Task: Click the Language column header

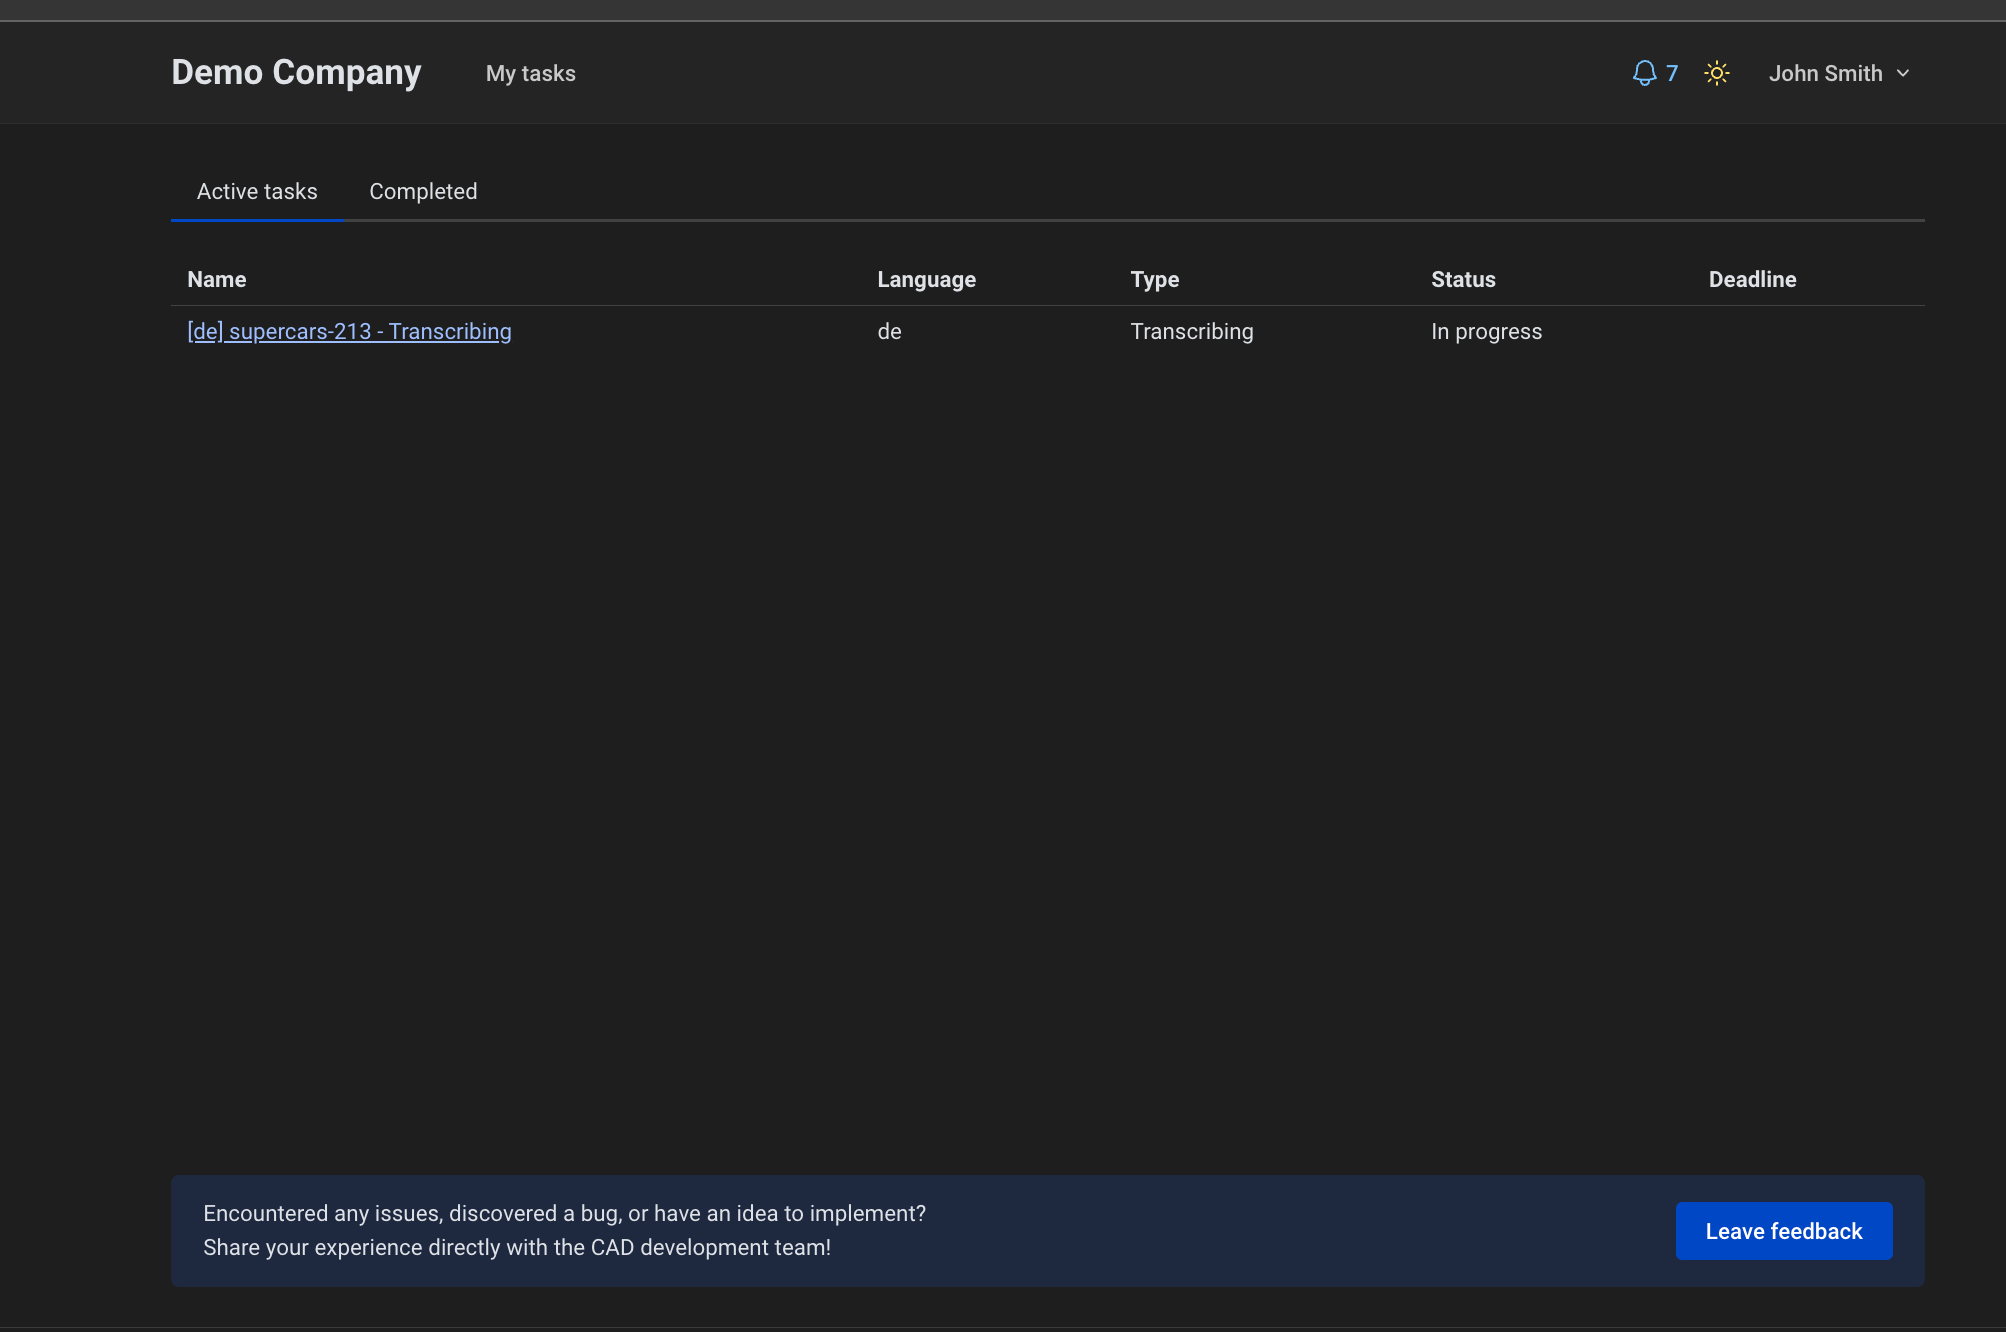Action: pyautogui.click(x=927, y=279)
